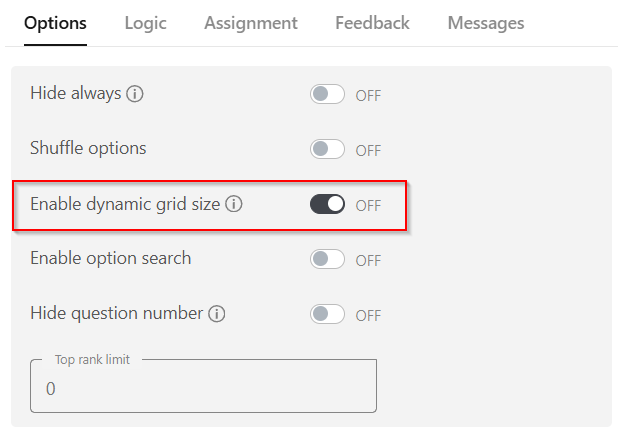The width and height of the screenshot is (628, 435).
Task: Open the Options tab
Action: click(55, 23)
